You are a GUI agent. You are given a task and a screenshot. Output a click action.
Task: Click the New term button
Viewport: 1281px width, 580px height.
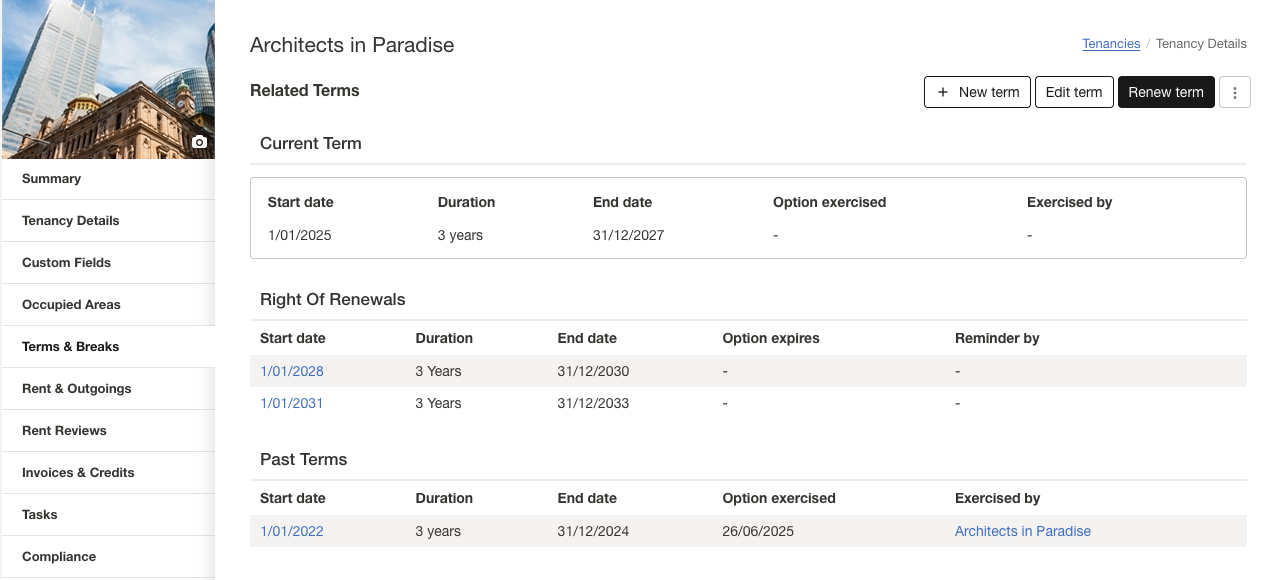pos(977,92)
